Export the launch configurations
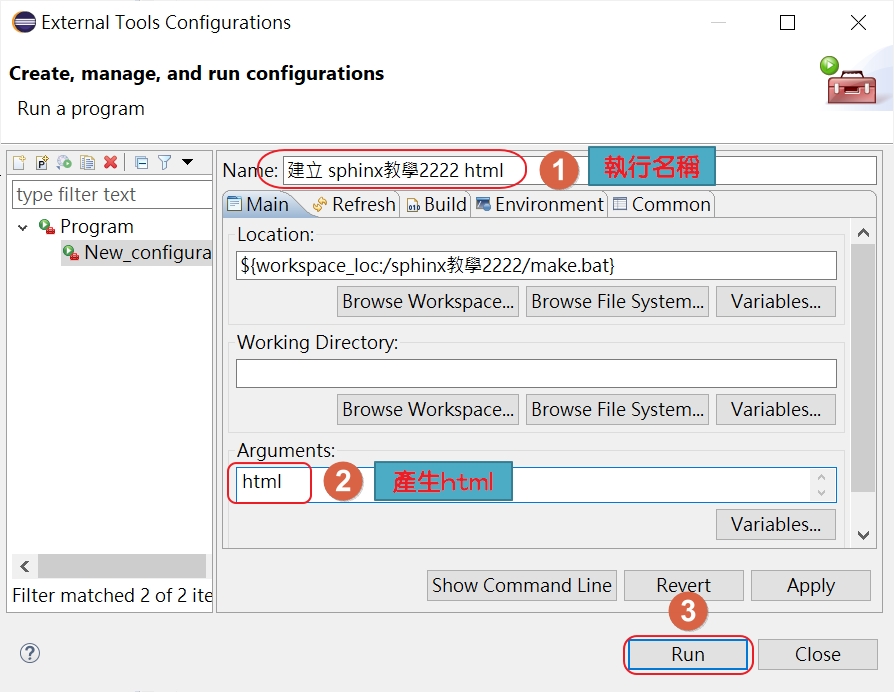Viewport: 894px width, 692px height. point(64,162)
